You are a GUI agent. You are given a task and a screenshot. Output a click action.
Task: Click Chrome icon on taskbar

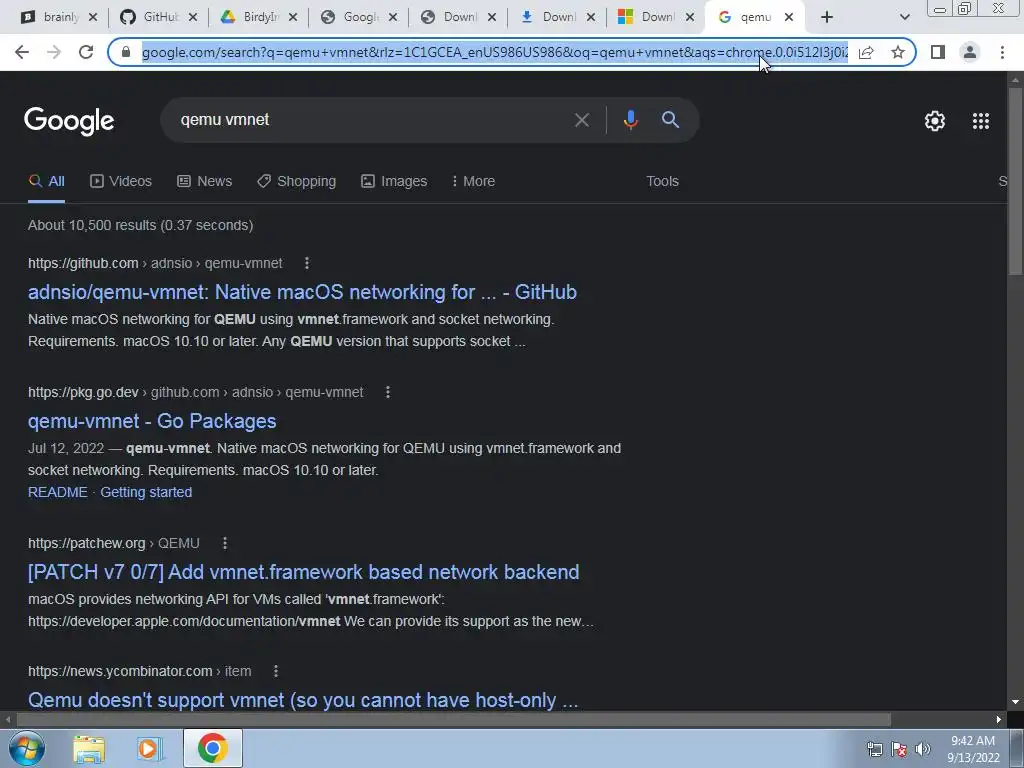(212, 749)
